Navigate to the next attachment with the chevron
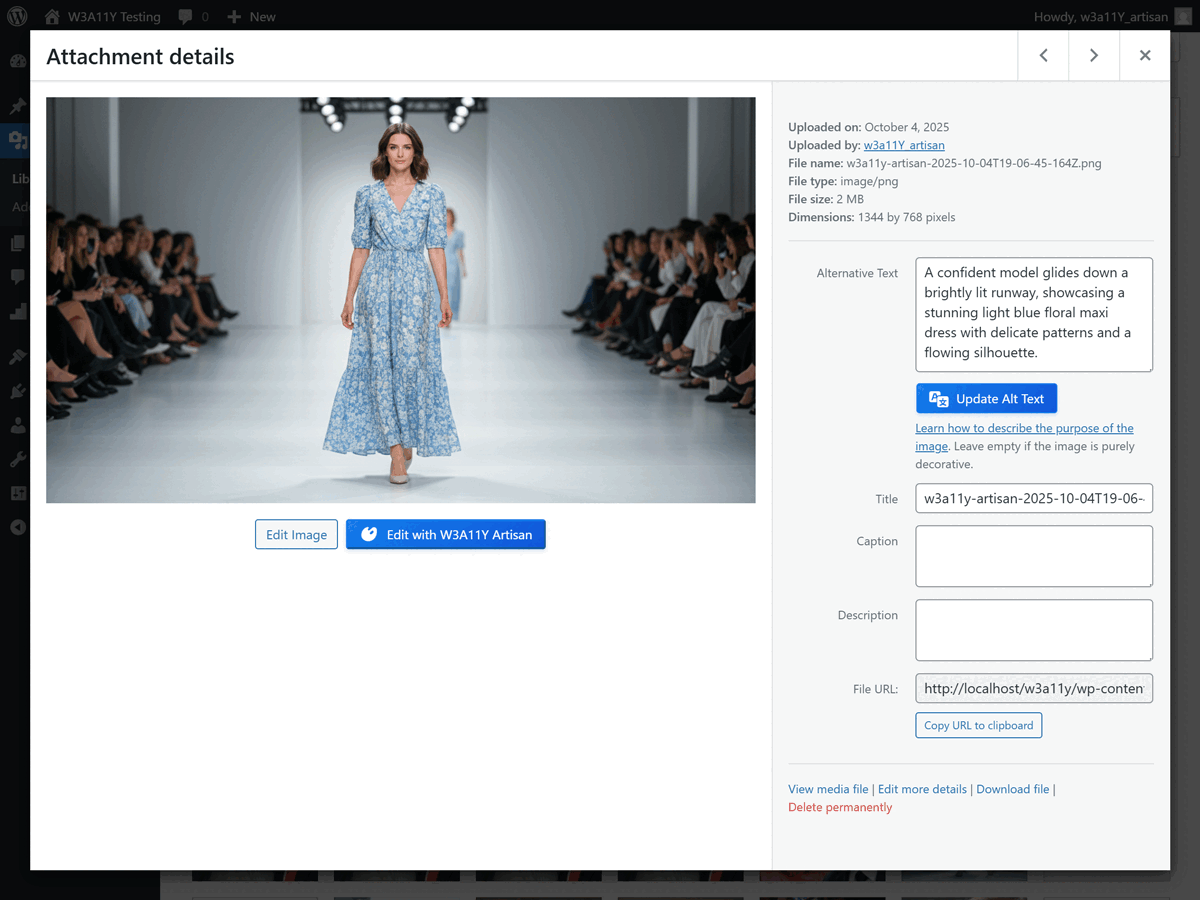 pyautogui.click(x=1093, y=55)
